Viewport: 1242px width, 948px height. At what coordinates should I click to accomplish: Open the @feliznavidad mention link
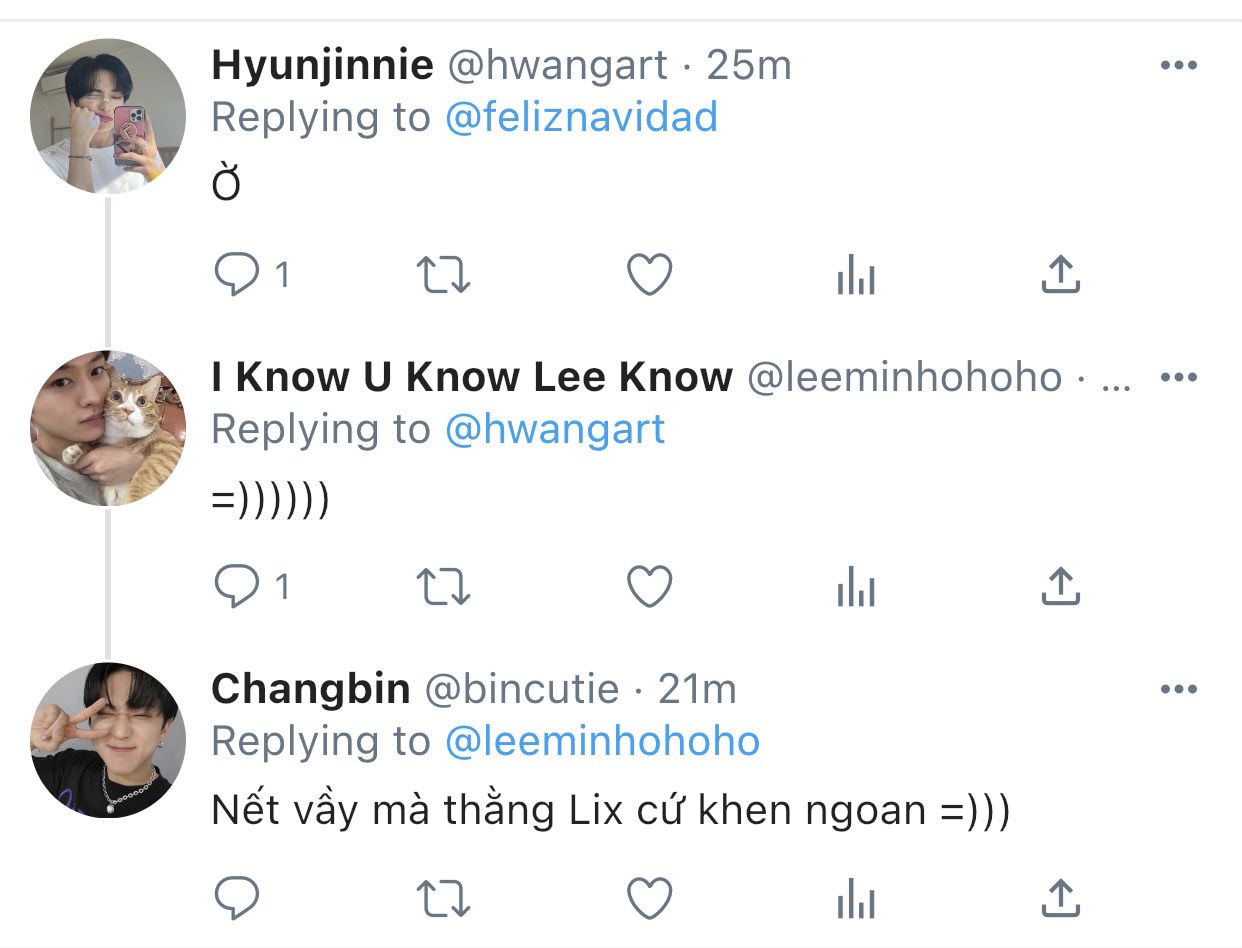coord(581,118)
